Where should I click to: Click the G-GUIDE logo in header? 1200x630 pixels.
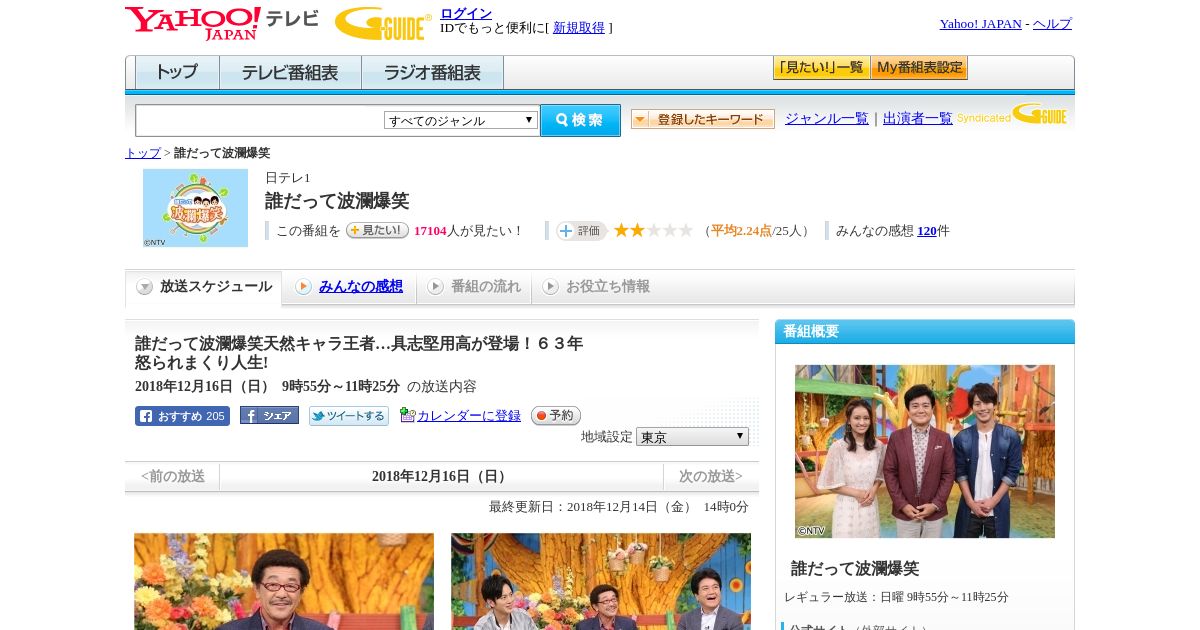383,24
